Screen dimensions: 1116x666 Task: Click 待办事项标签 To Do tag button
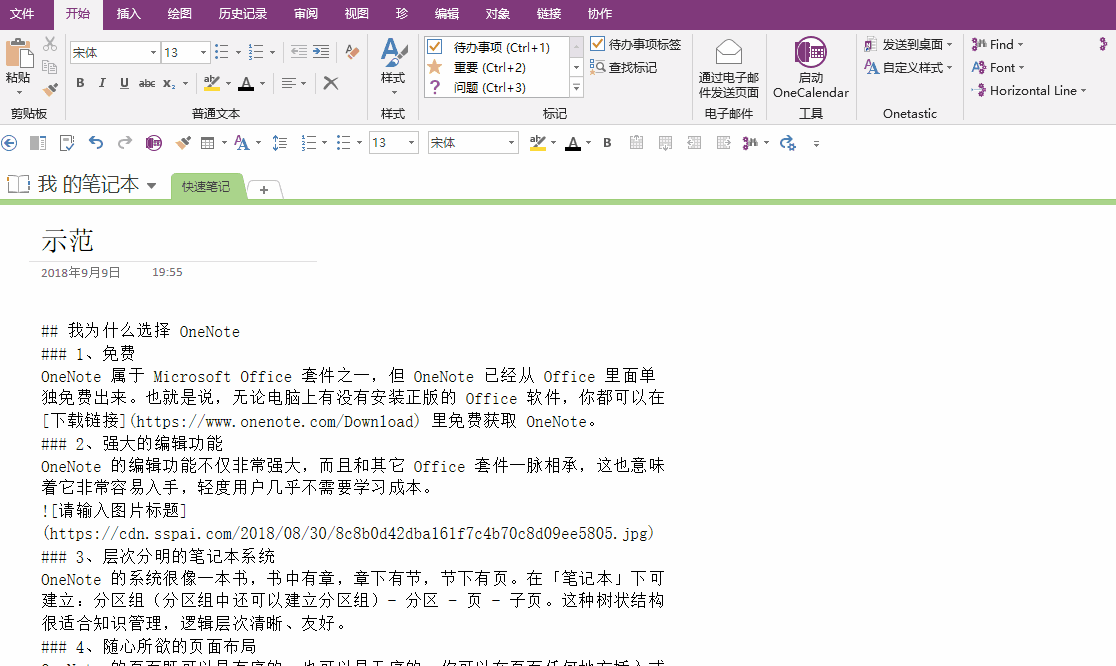click(636, 44)
